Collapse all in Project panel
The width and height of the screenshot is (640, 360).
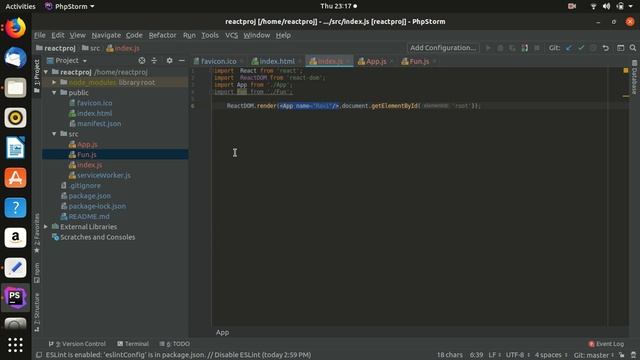pyautogui.click(x=154, y=60)
